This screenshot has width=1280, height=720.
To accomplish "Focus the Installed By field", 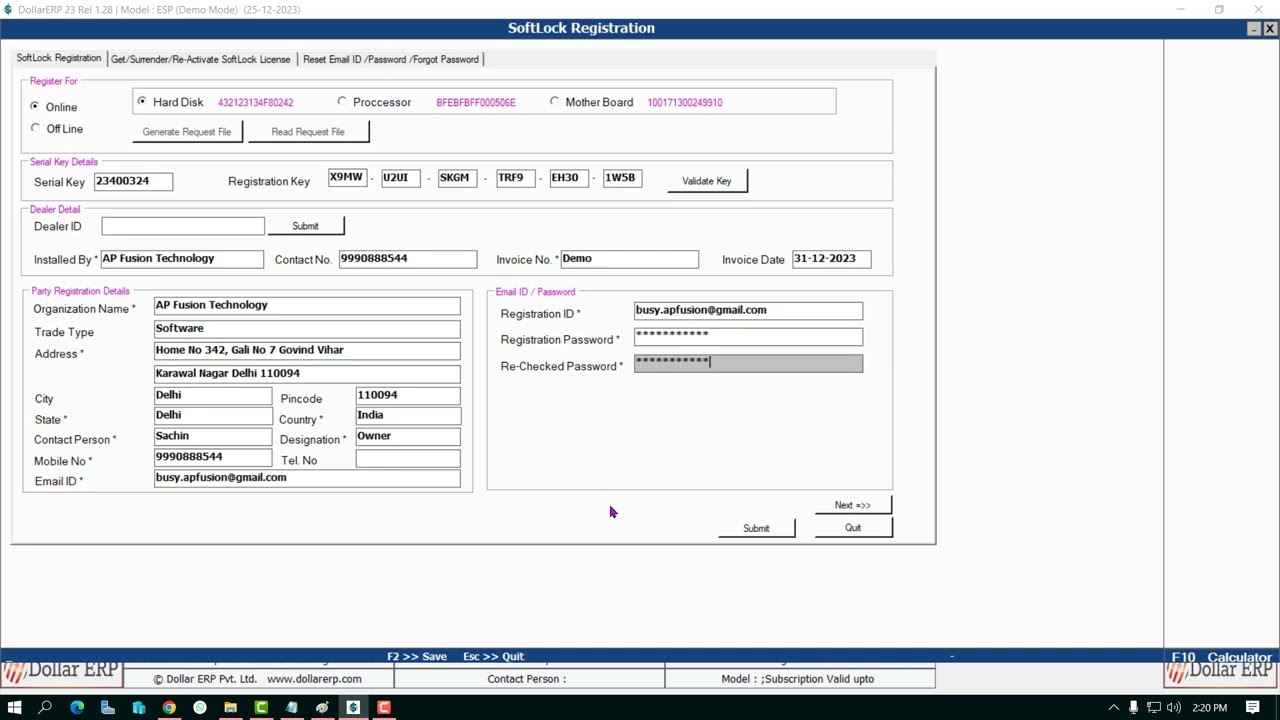I will (x=182, y=259).
